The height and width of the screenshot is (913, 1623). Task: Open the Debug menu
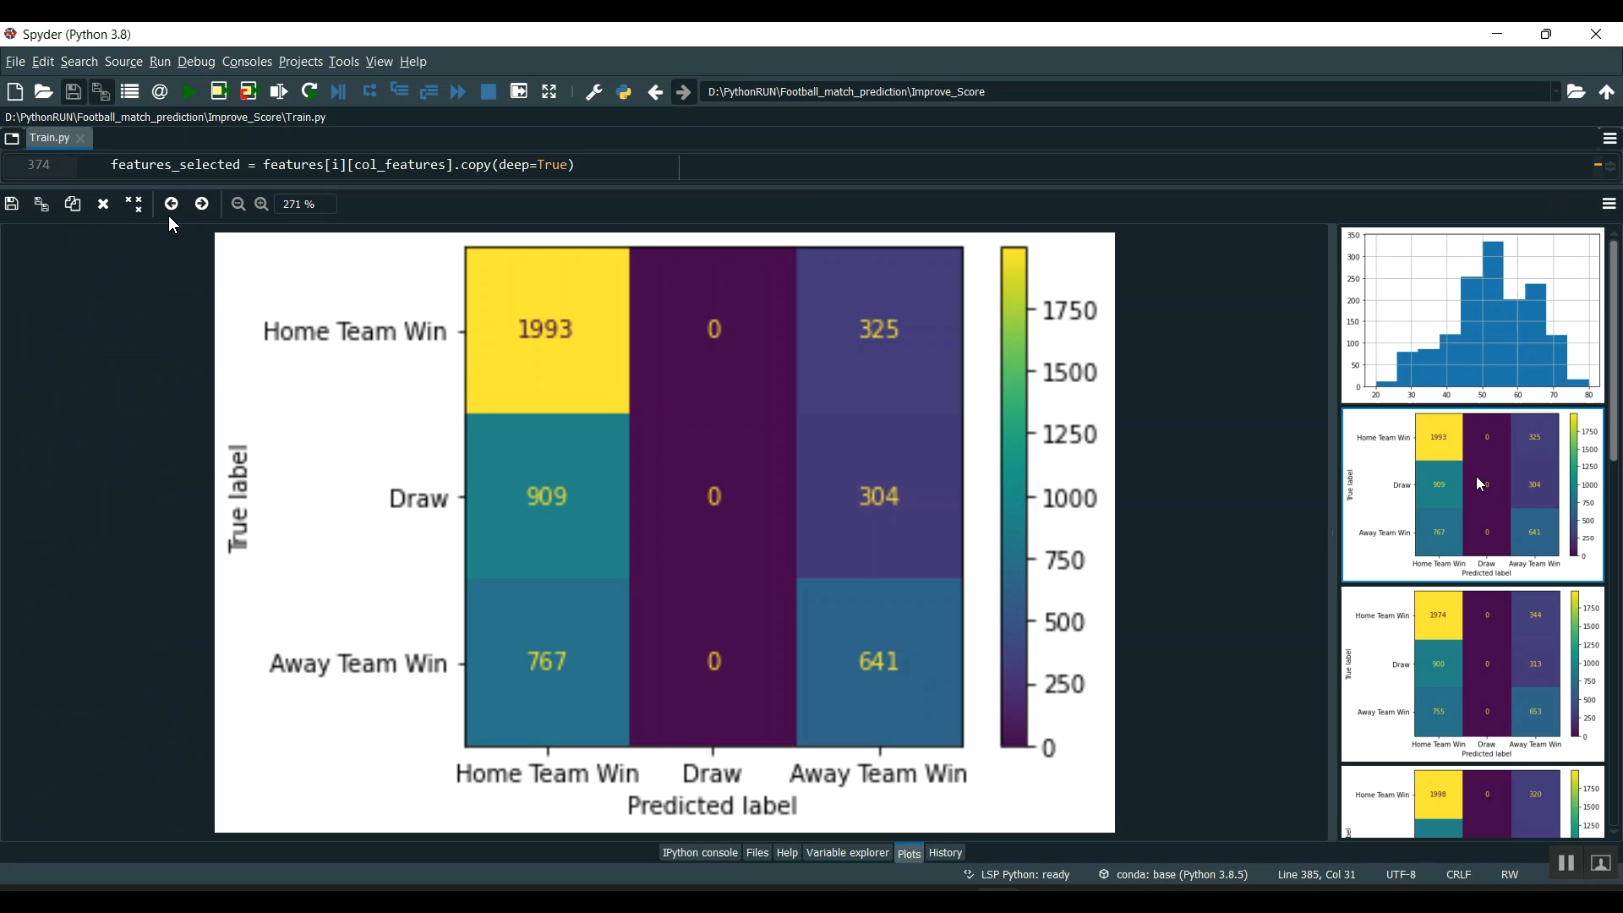tap(196, 61)
